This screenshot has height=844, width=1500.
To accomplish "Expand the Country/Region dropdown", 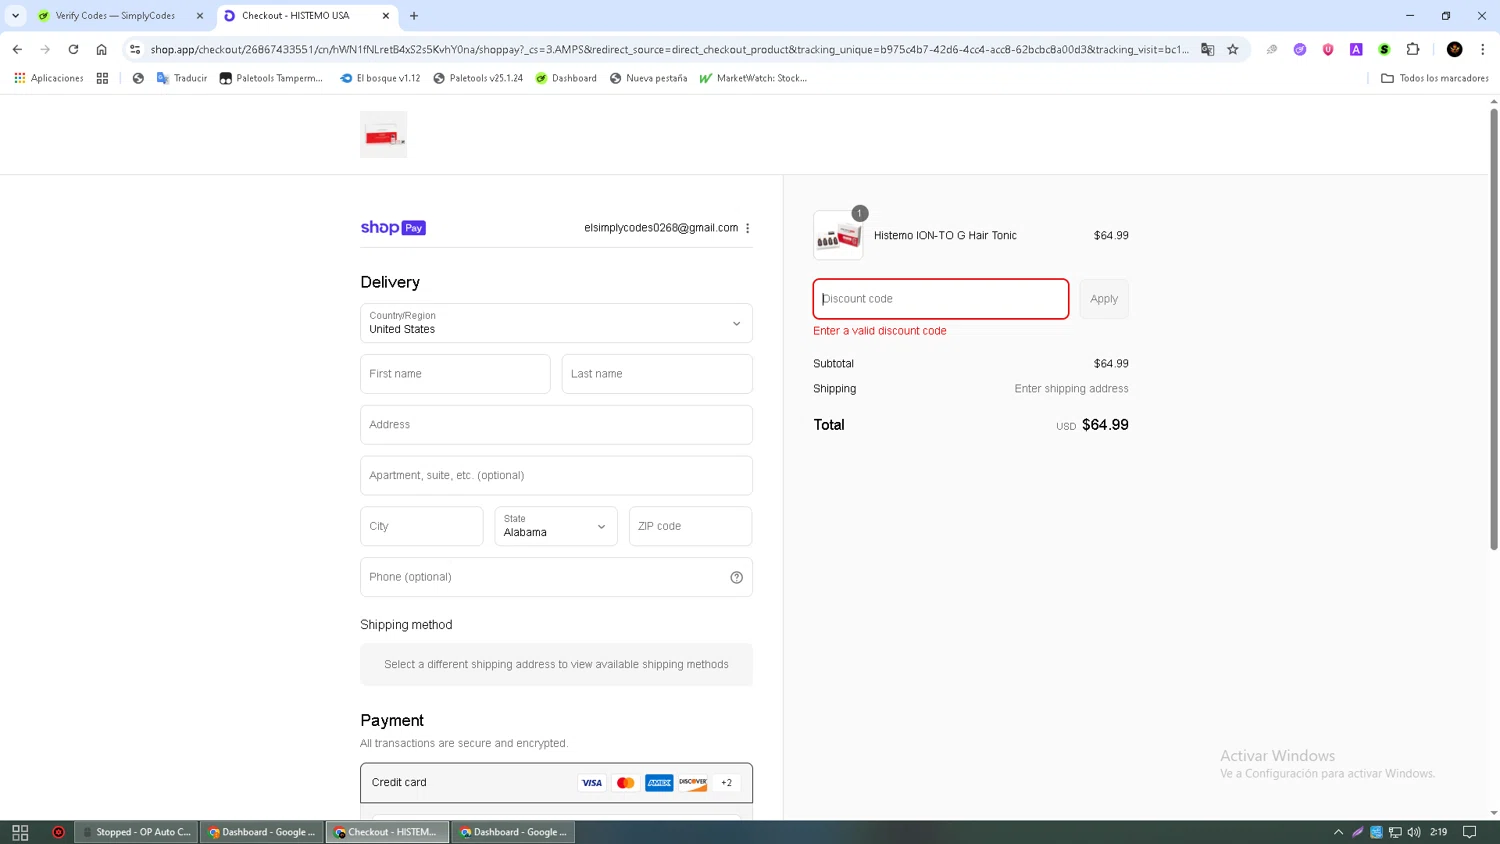I will pyautogui.click(x=556, y=323).
